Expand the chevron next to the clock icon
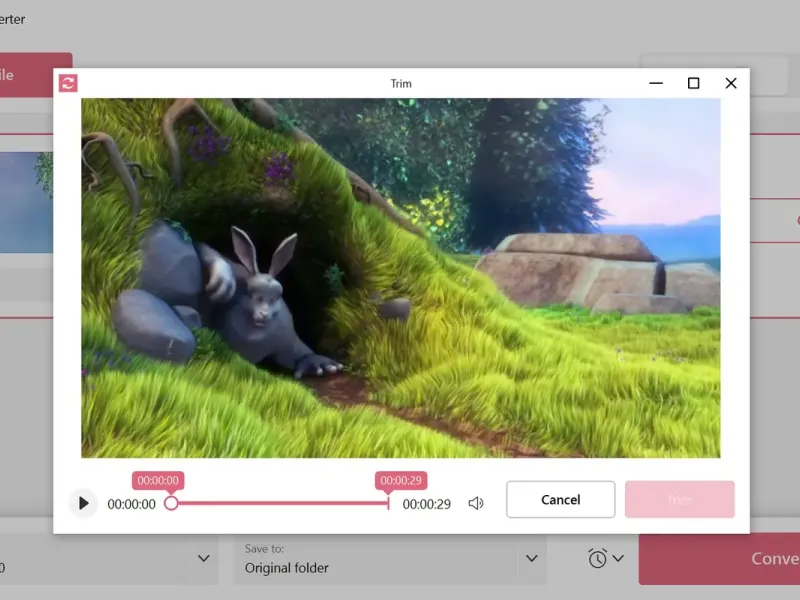This screenshot has width=800, height=600. point(618,559)
